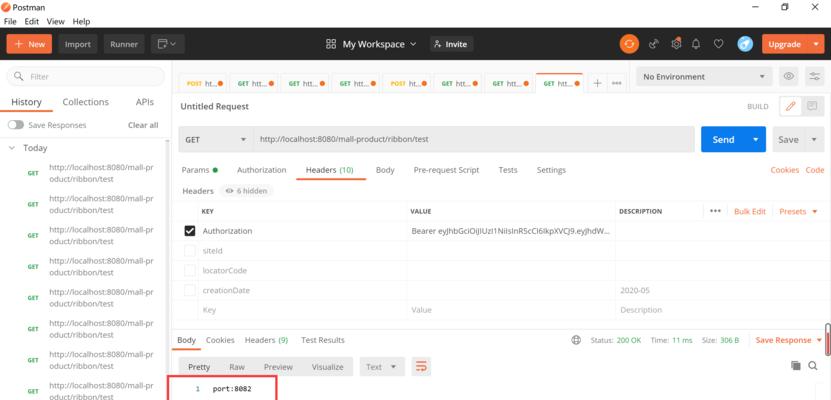This screenshot has width=831, height=400.
Task: Open the Tests request tab
Action: (508, 170)
